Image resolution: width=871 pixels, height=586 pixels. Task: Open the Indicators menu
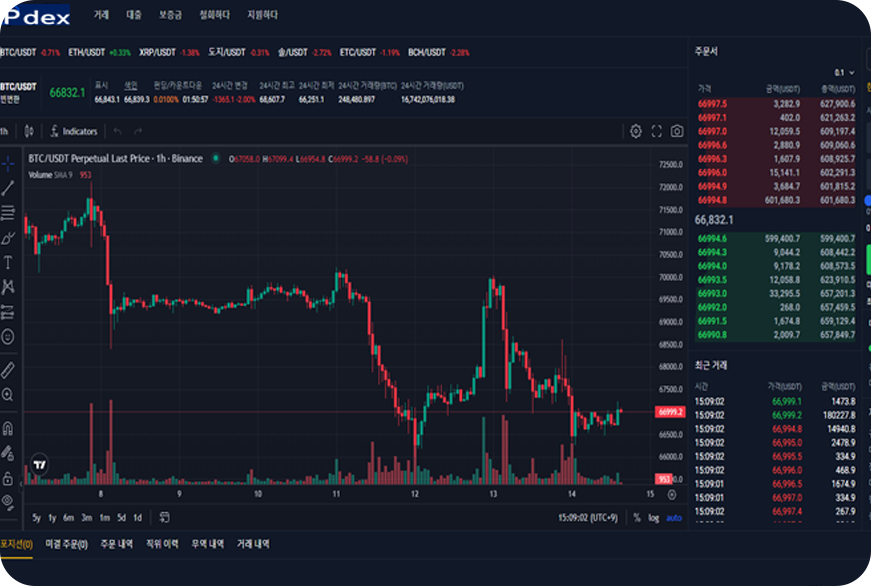74,131
